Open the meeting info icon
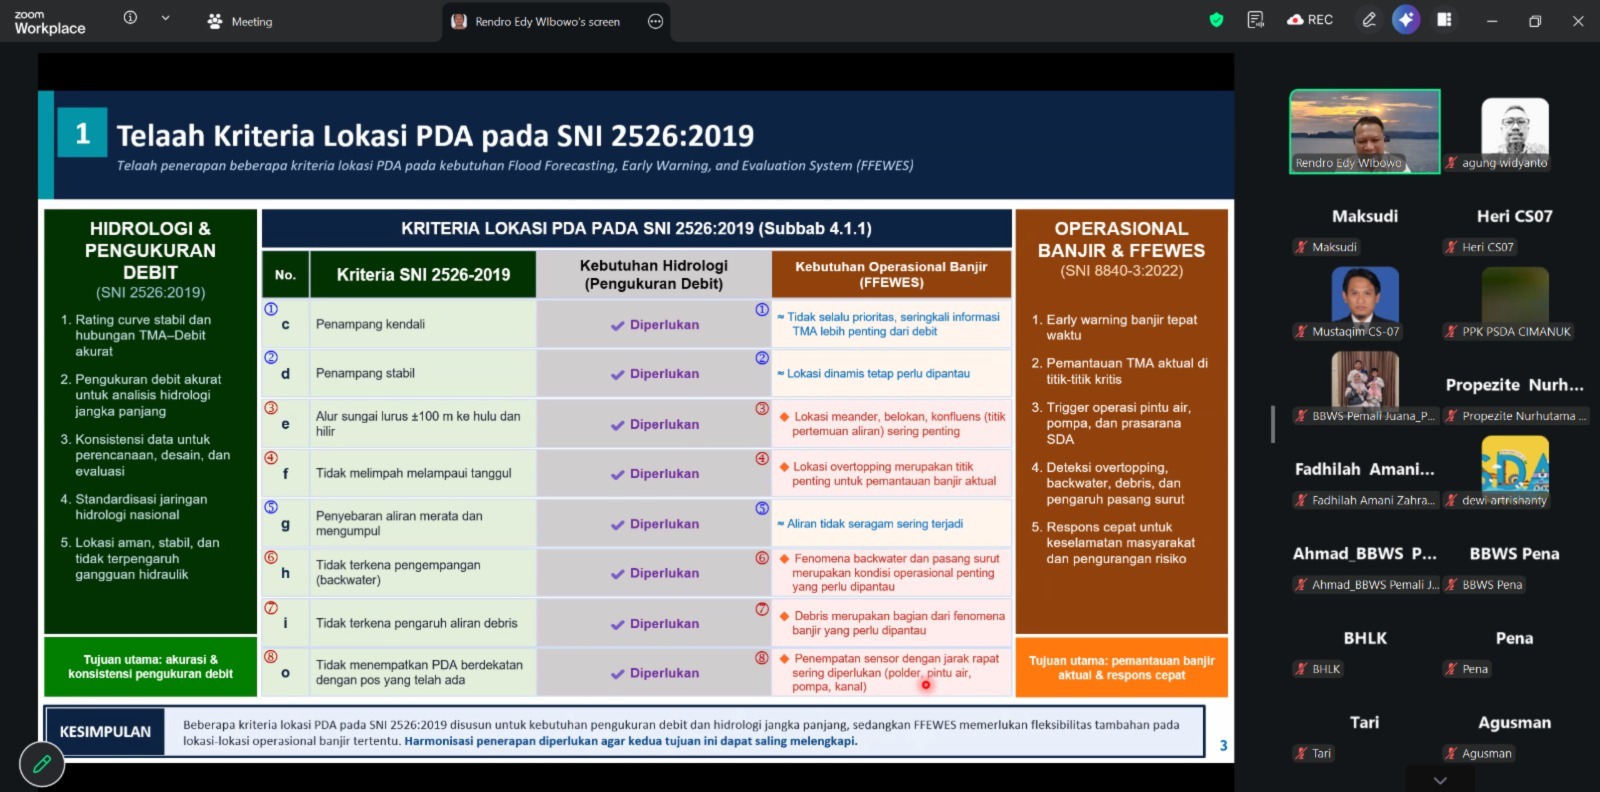Screen dimensions: 1600x792 click(x=130, y=18)
